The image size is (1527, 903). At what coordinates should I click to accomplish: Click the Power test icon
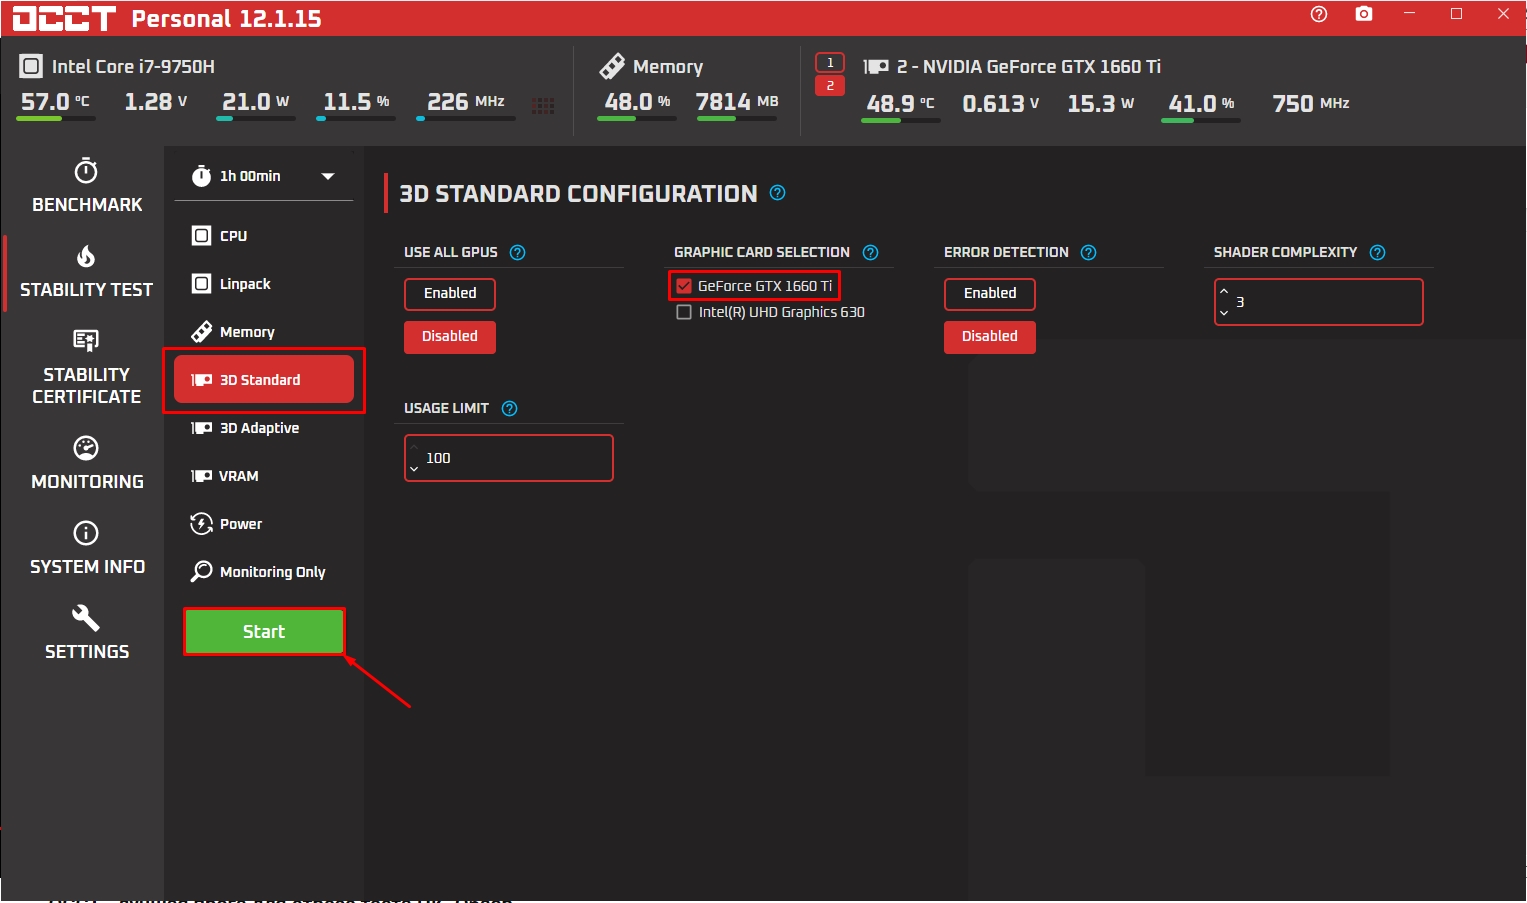(x=201, y=523)
